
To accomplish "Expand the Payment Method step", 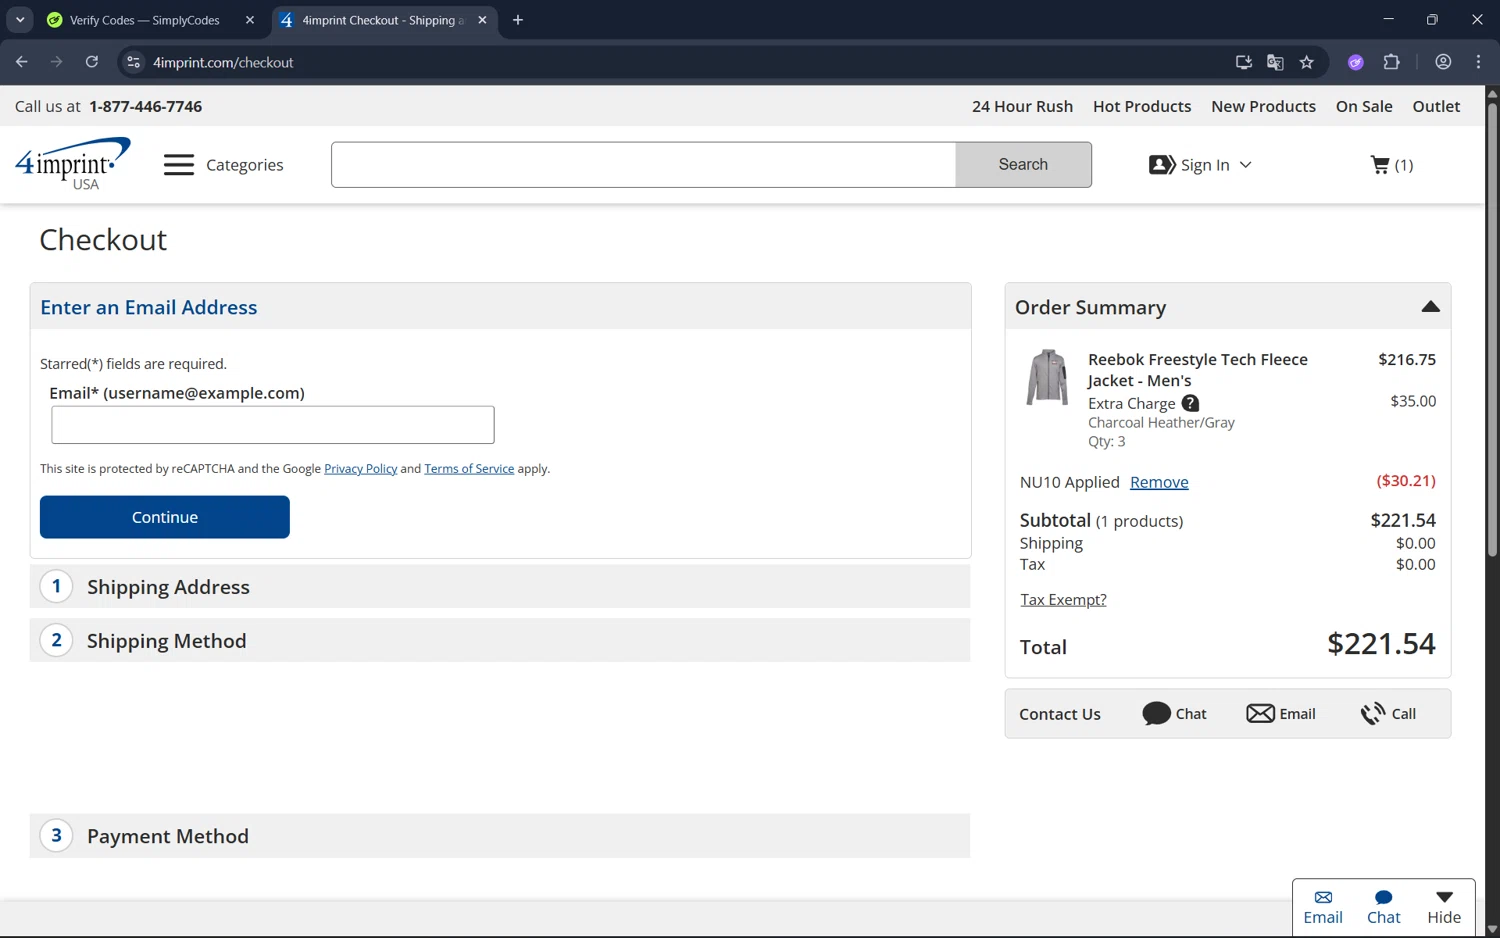I will point(500,836).
